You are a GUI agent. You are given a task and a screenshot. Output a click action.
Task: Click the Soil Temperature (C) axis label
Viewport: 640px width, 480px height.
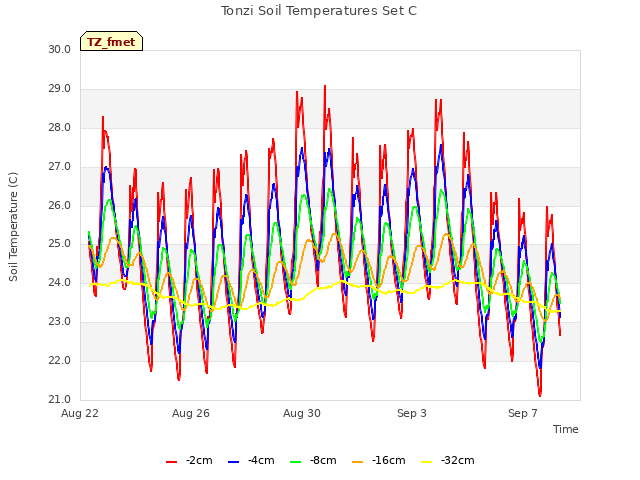click(13, 227)
